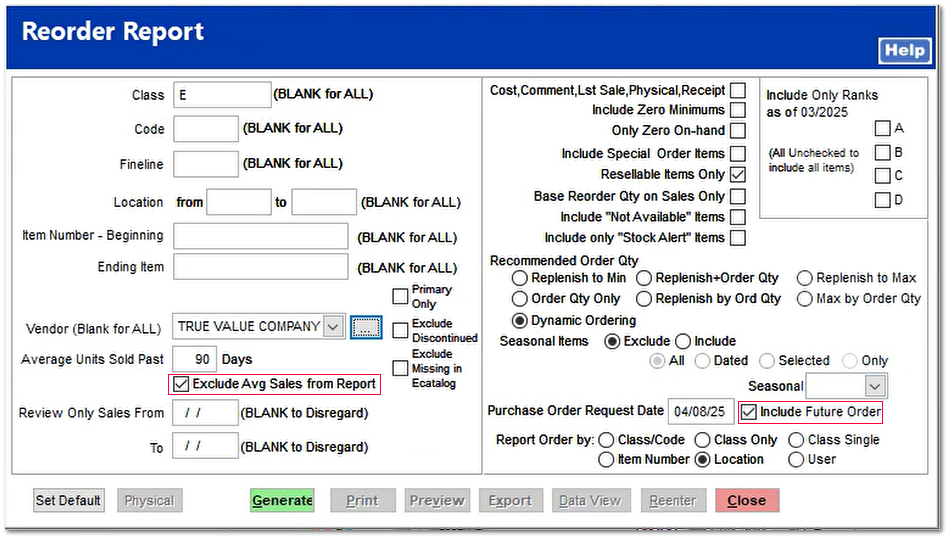Toggle Resellable Items Only checkbox
The width and height of the screenshot is (949, 539).
tap(738, 175)
